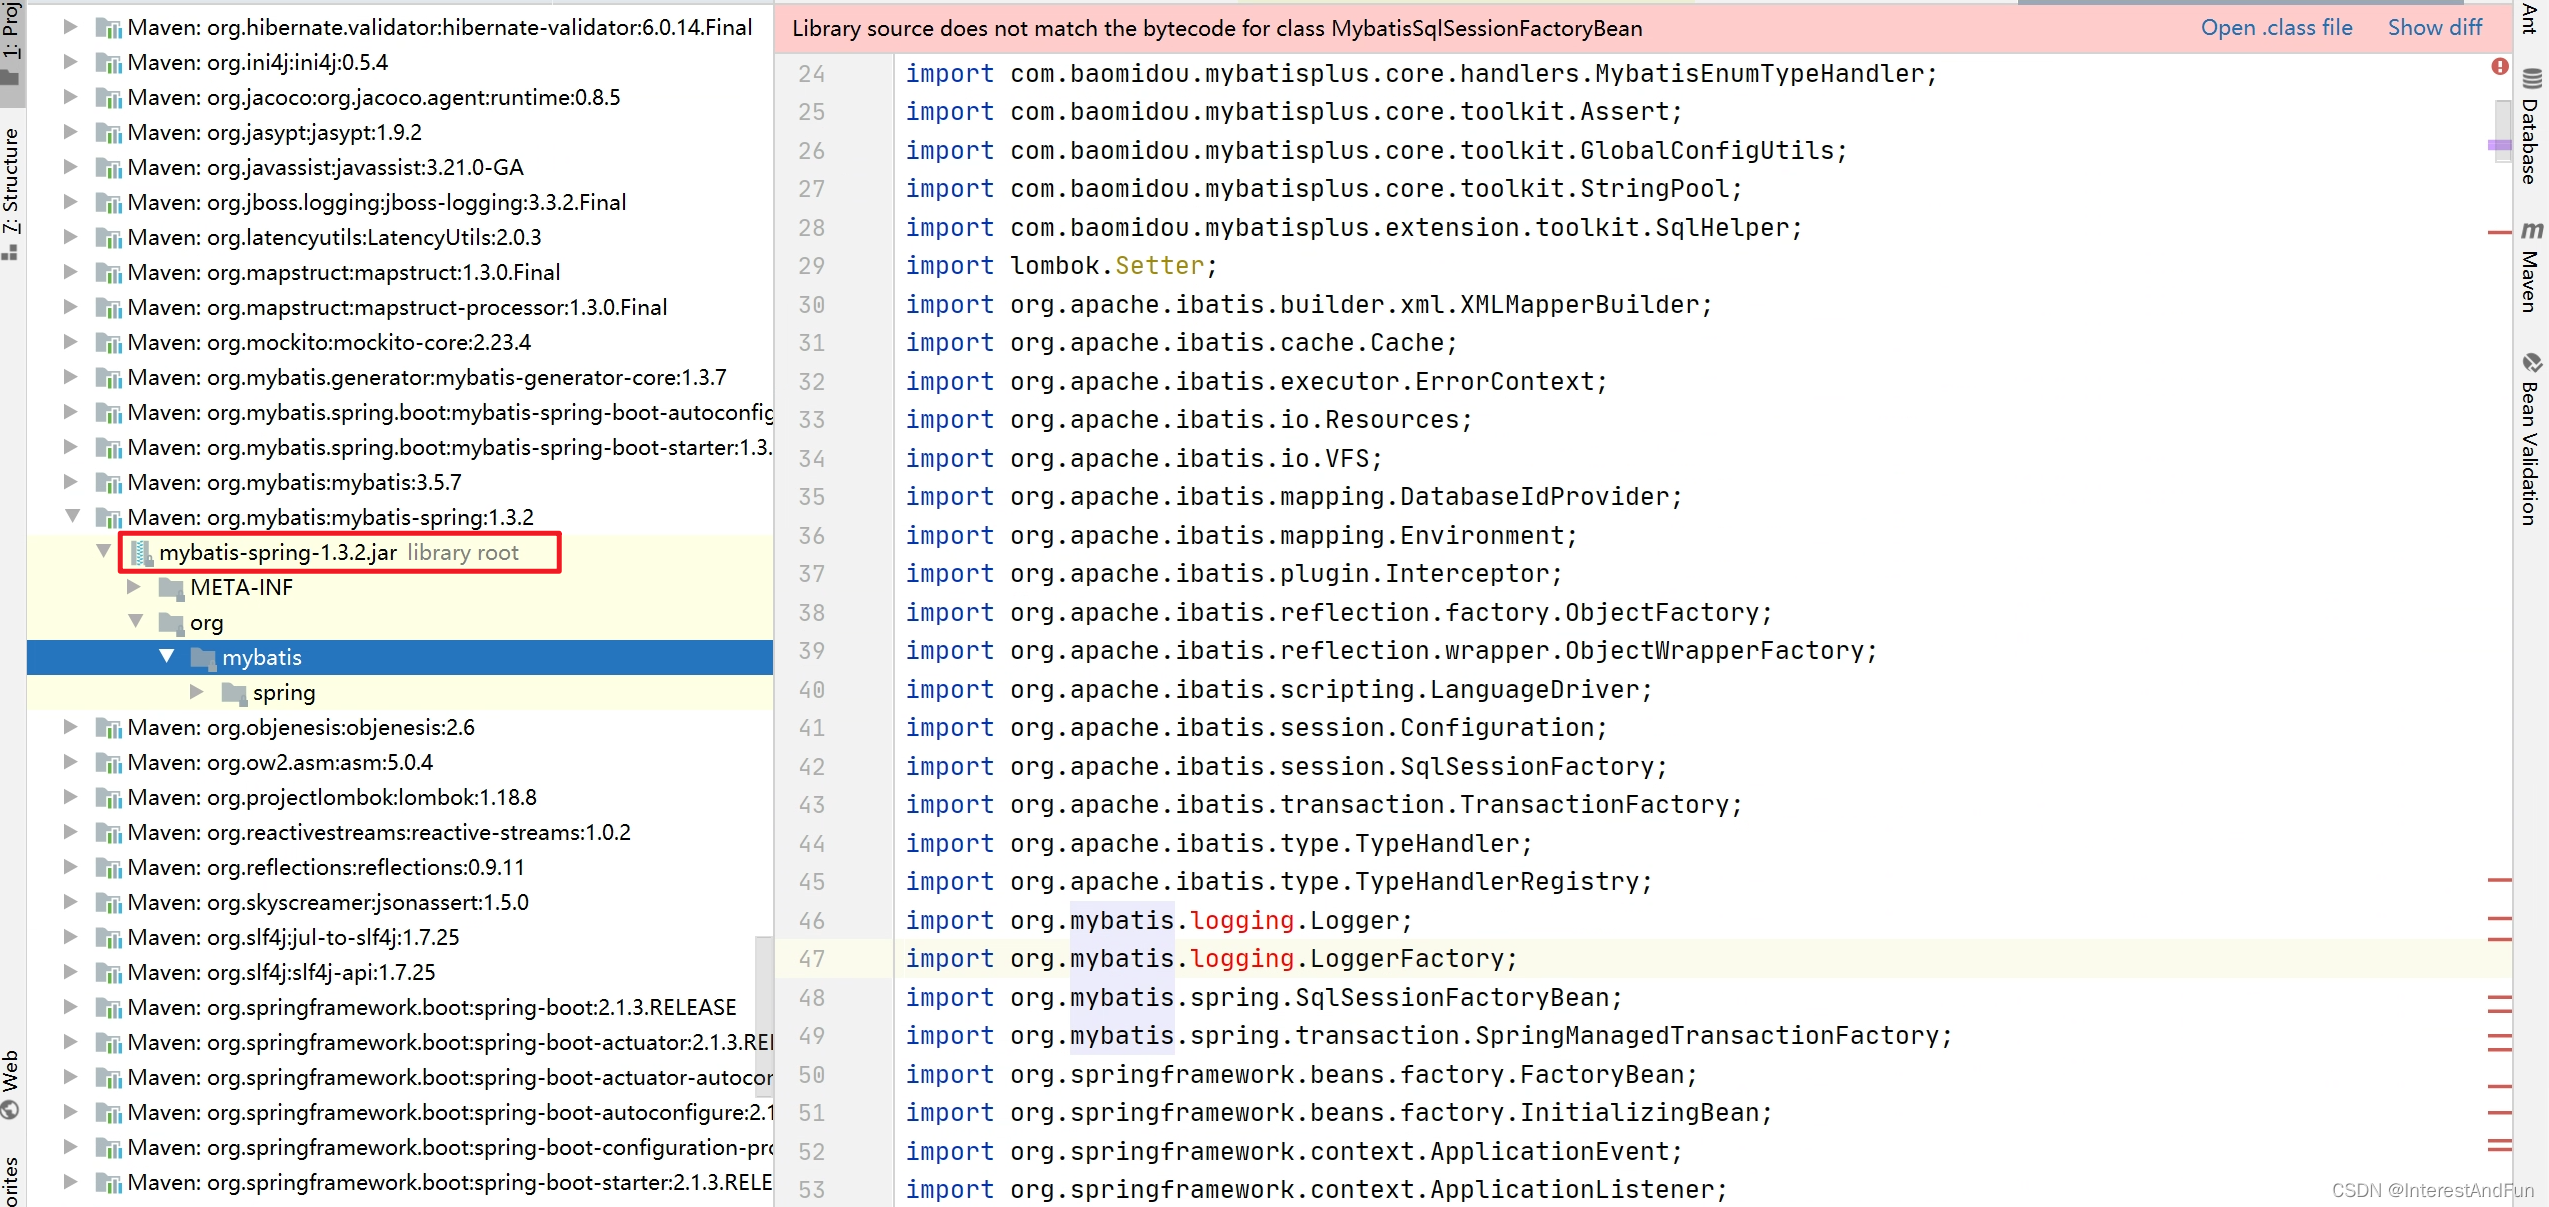2549x1207 pixels.
Task: Open the Structure tool window icon
Action: point(10,252)
